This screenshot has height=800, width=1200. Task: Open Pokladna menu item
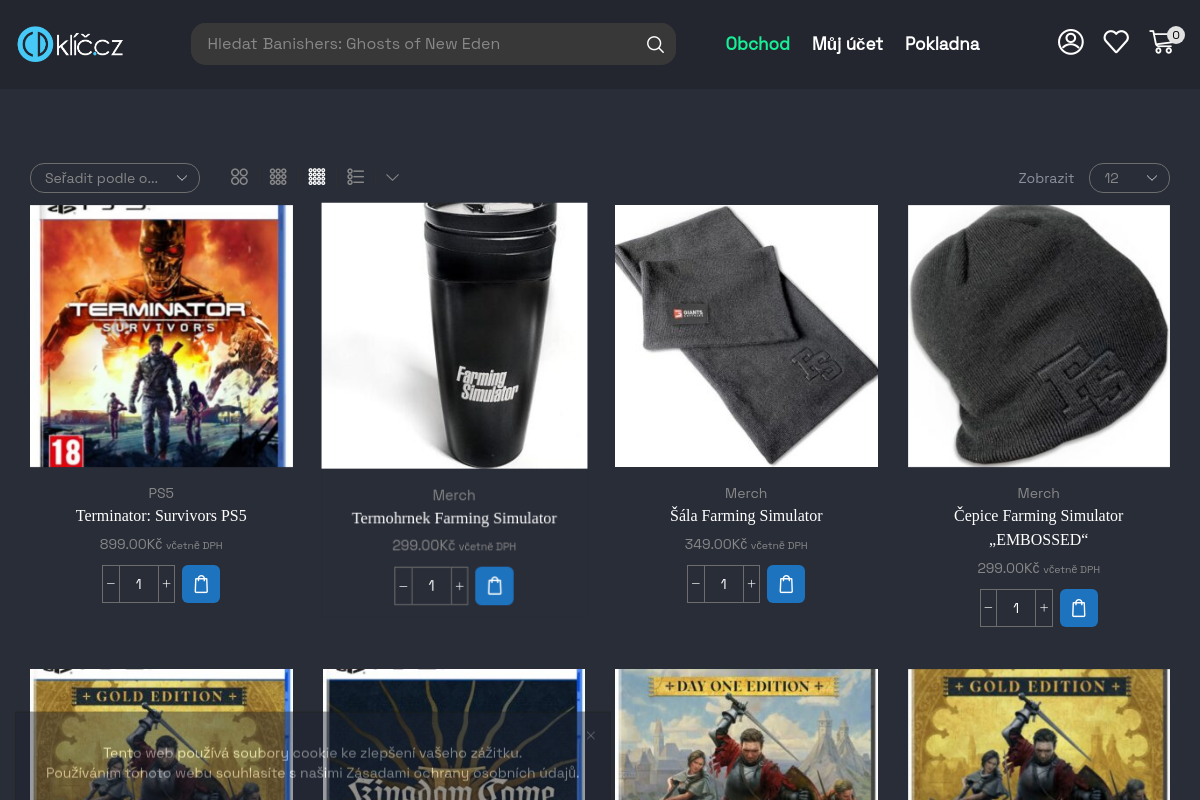[x=942, y=44]
